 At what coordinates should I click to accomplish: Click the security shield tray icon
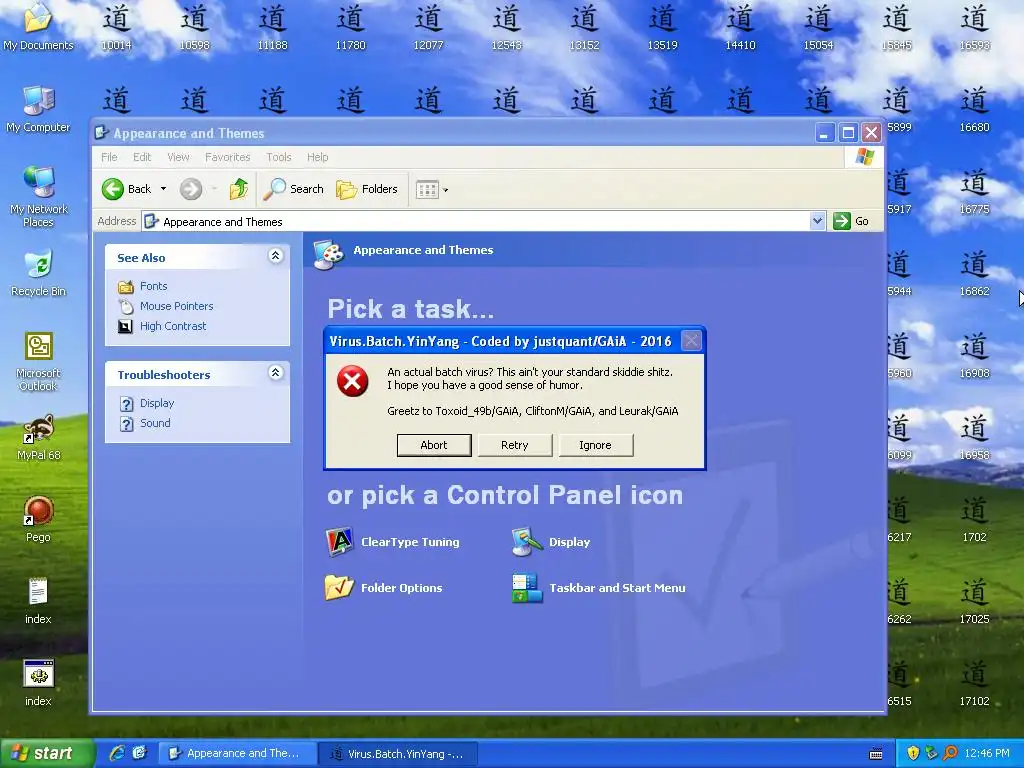click(913, 753)
